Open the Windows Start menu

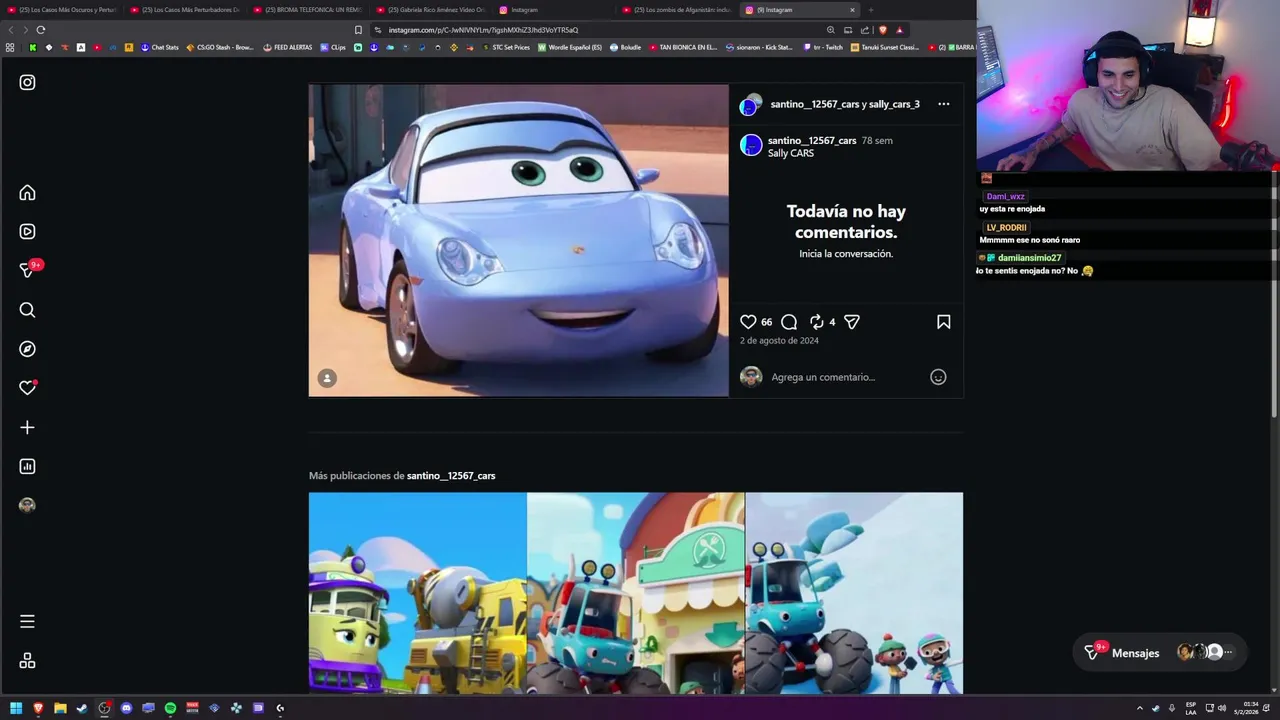[x=16, y=708]
